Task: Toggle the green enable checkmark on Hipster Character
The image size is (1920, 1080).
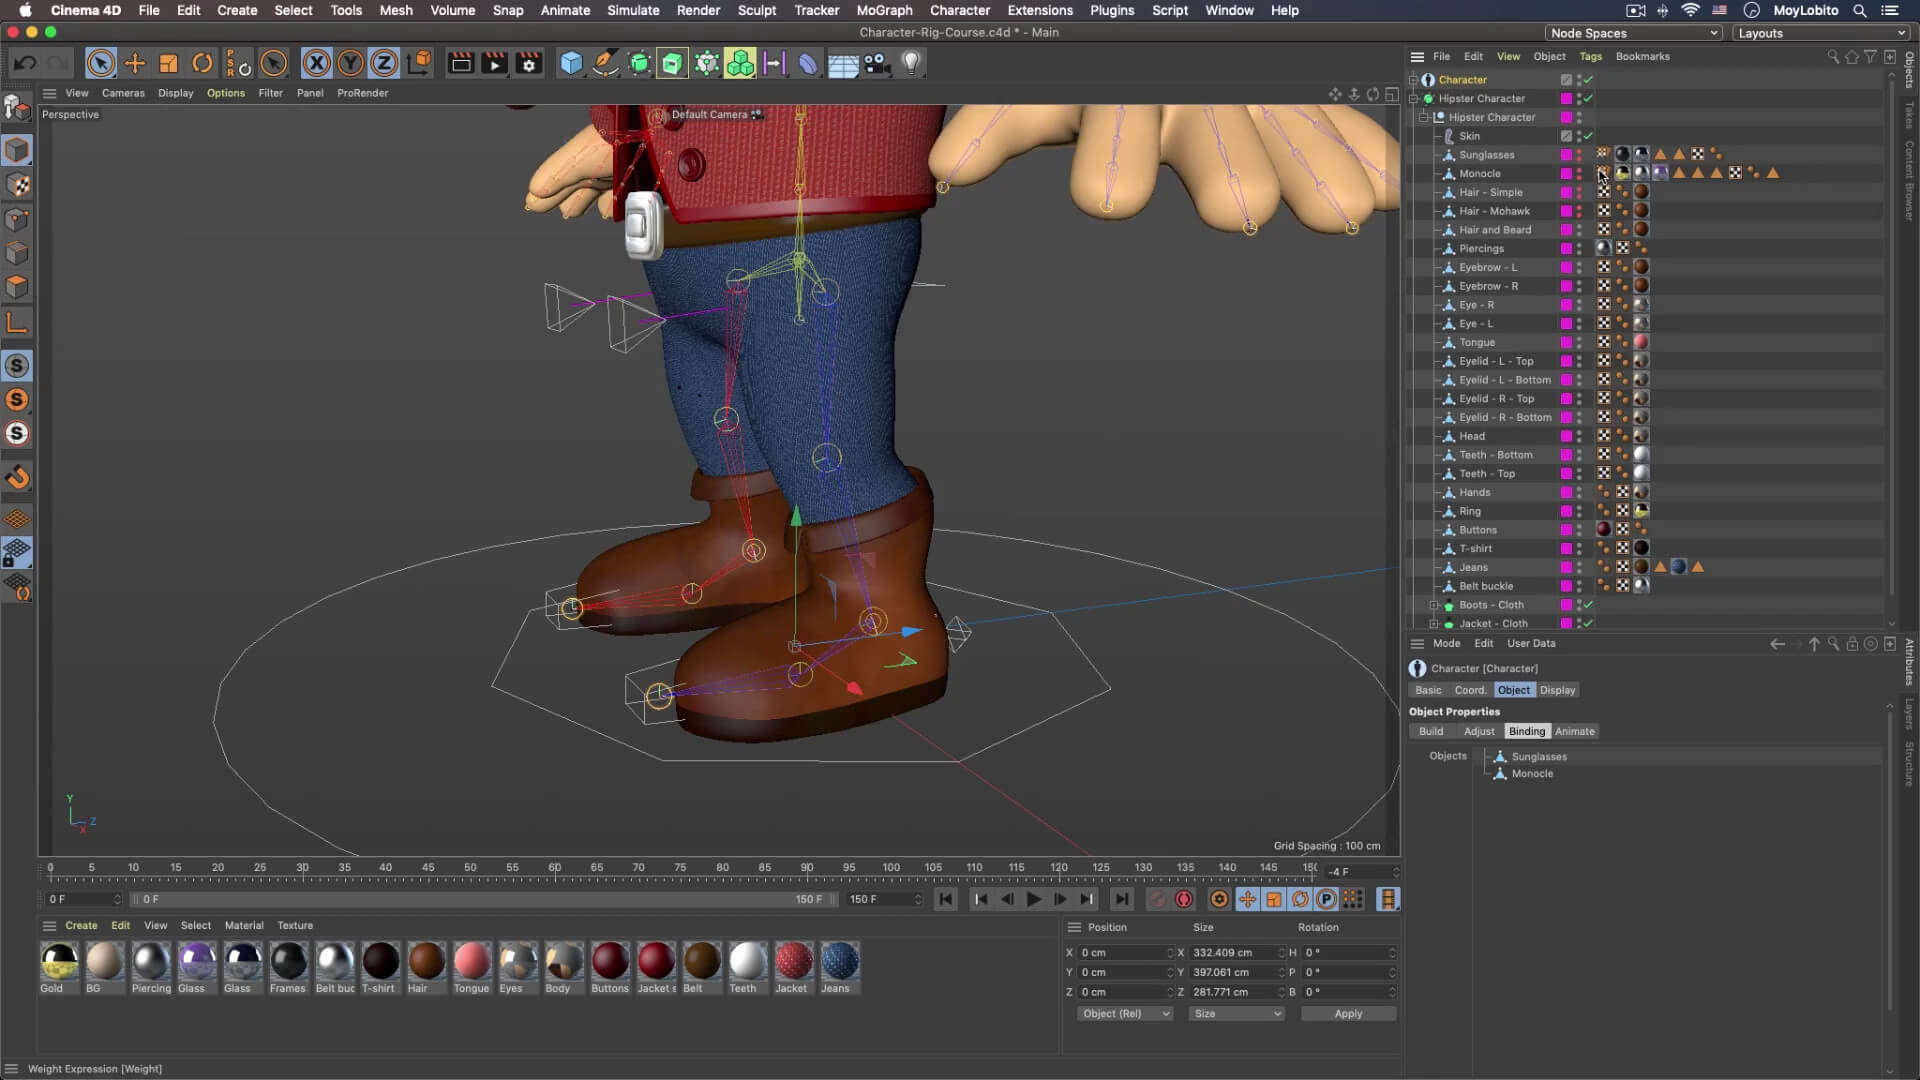Action: click(1587, 98)
